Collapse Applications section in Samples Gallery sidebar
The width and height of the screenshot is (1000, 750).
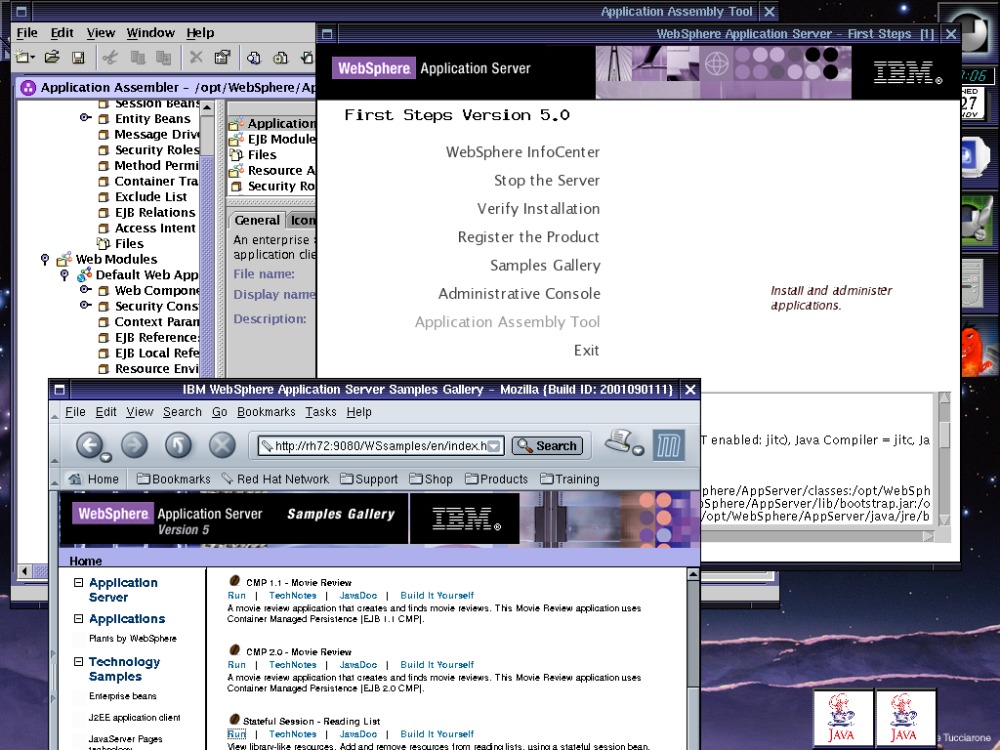[78, 619]
